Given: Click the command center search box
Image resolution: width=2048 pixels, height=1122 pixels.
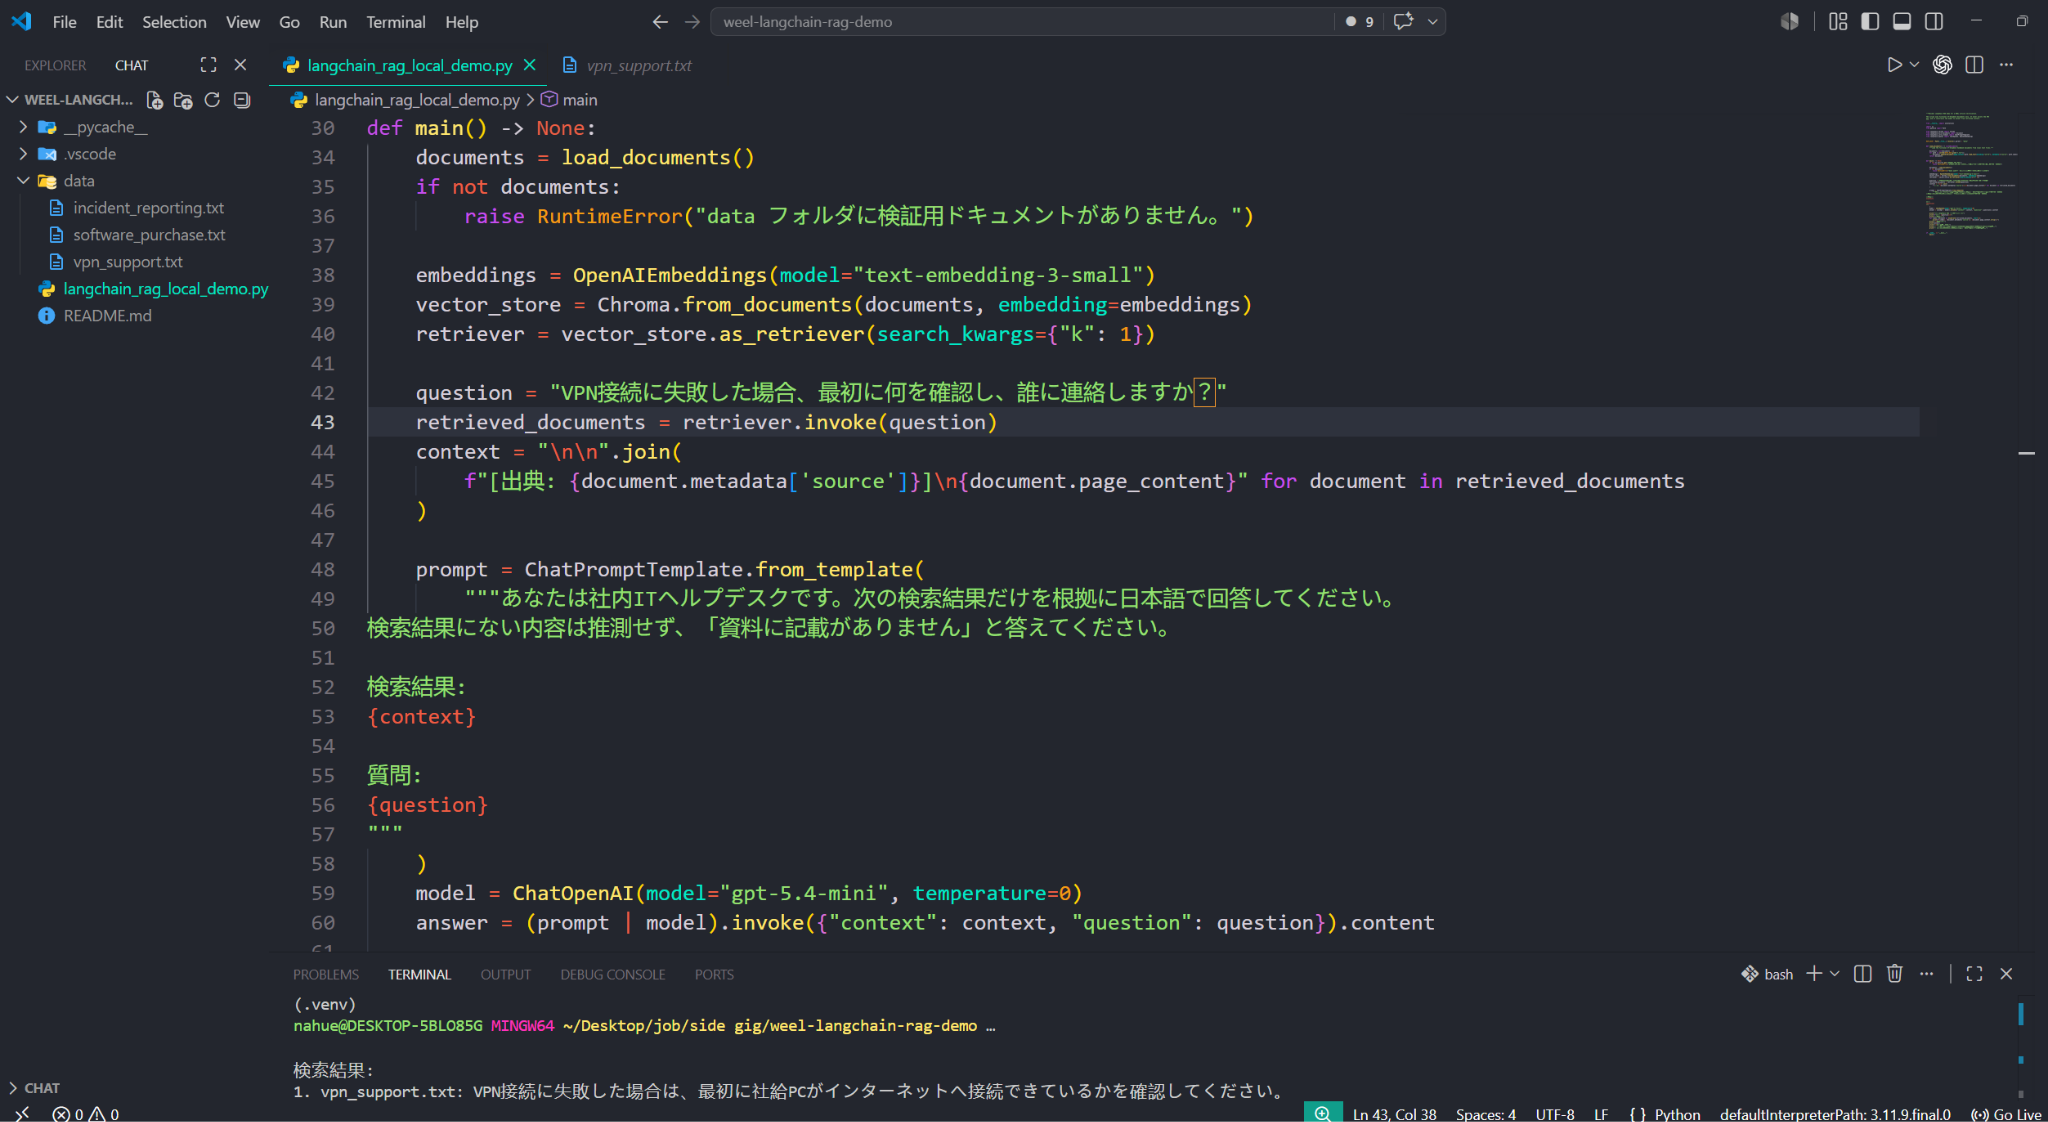Looking at the screenshot, I should pyautogui.click(x=1022, y=21).
